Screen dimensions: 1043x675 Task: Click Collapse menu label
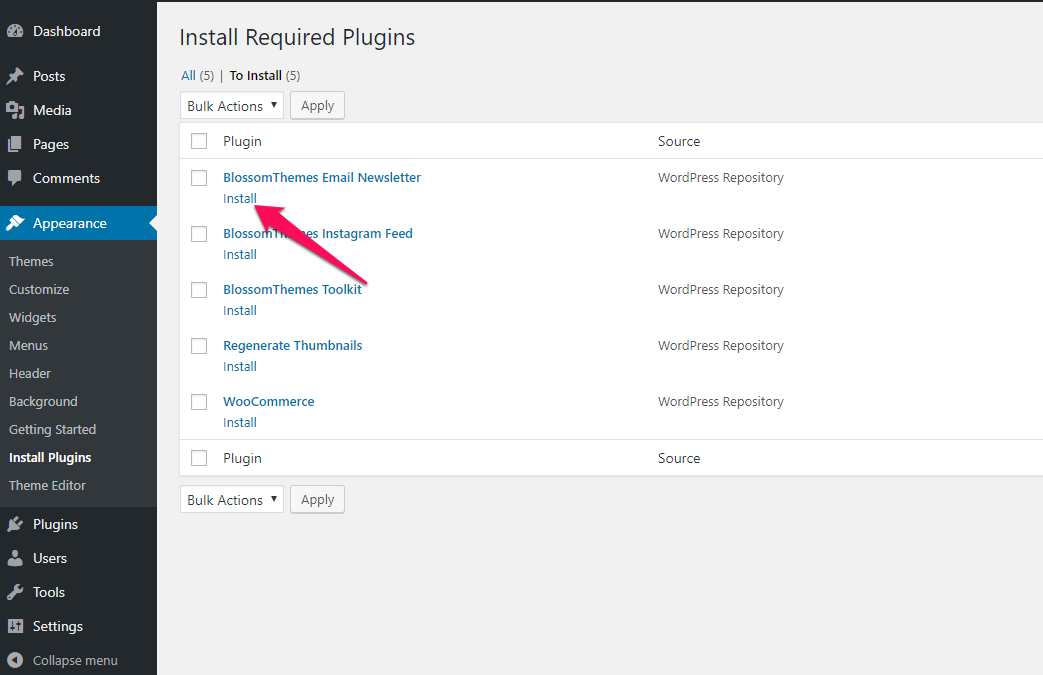coord(75,660)
